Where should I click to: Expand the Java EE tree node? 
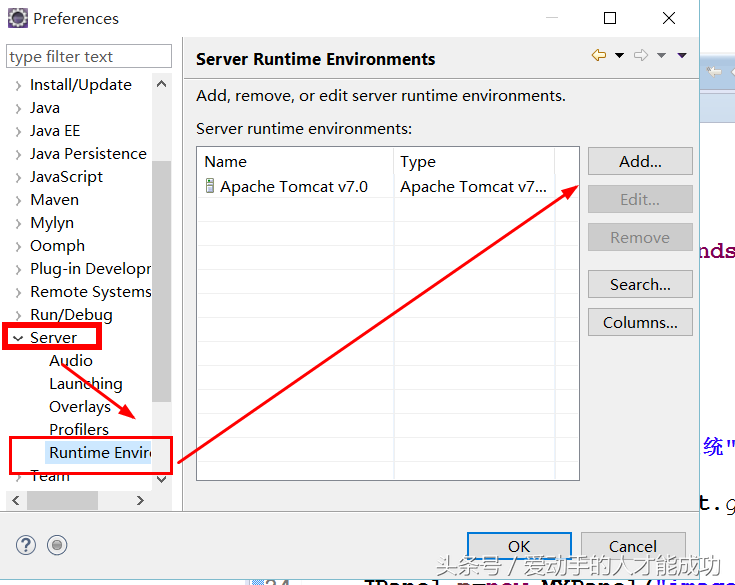coord(18,131)
